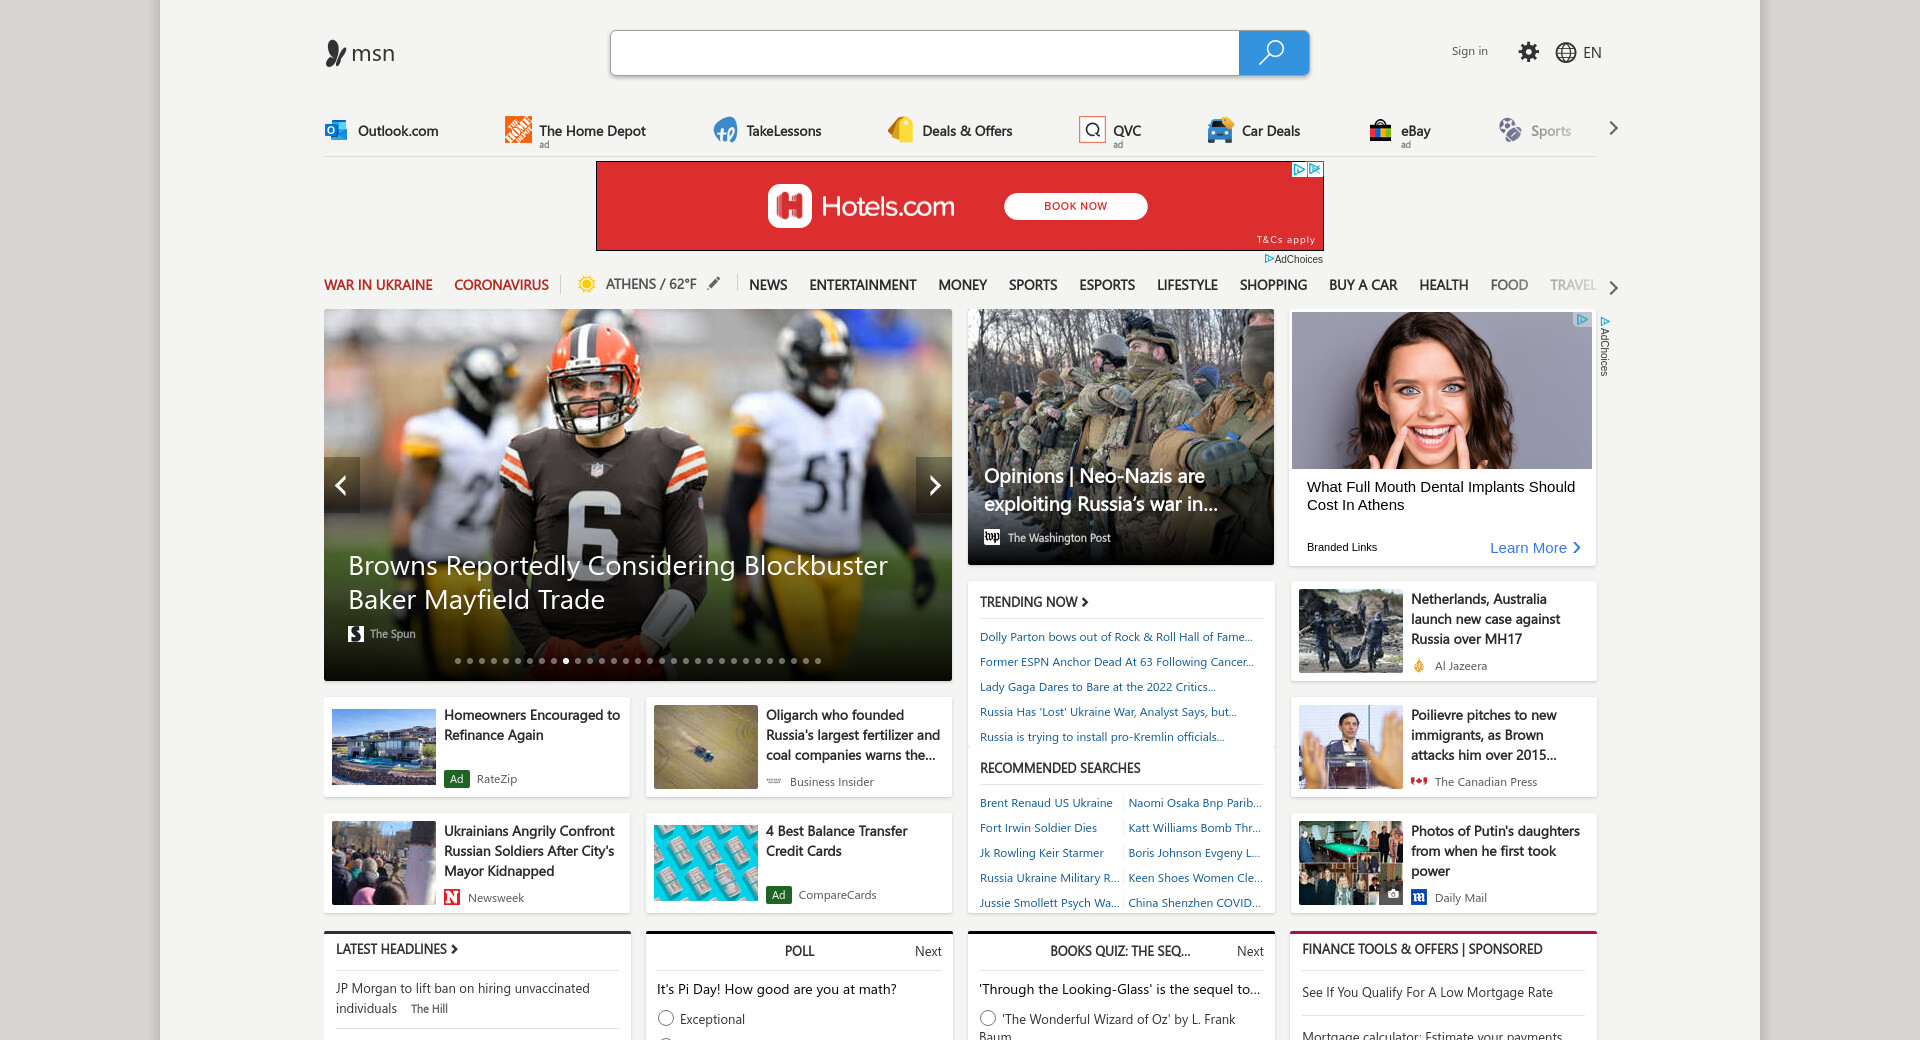Expand more news categories with right chevron
This screenshot has height=1040, width=1920.
tap(1613, 288)
